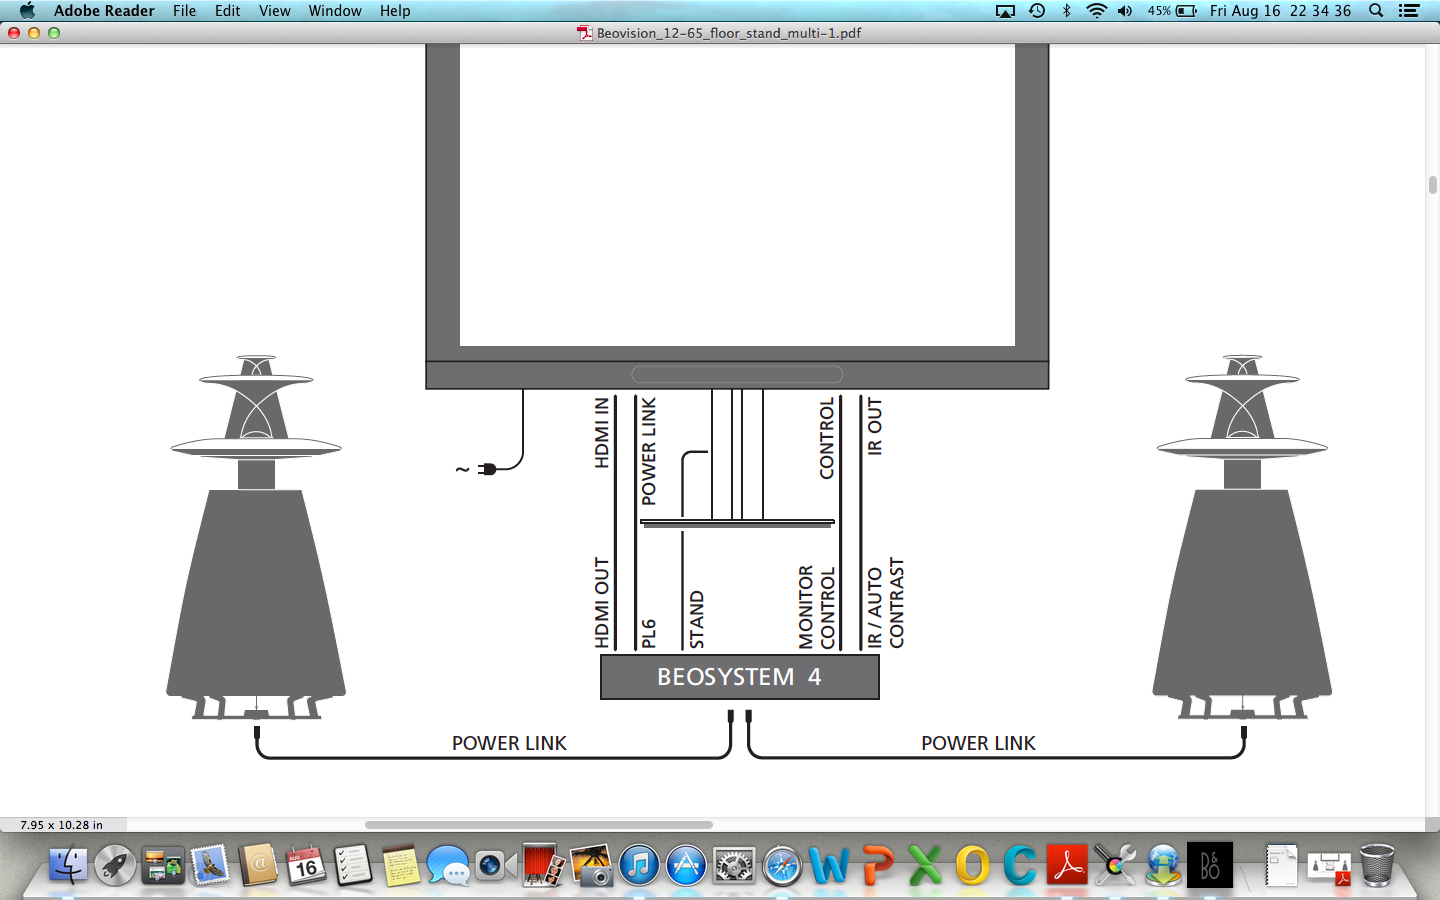
Task: Open Launchpad rocket icon in dock
Action: 115,865
